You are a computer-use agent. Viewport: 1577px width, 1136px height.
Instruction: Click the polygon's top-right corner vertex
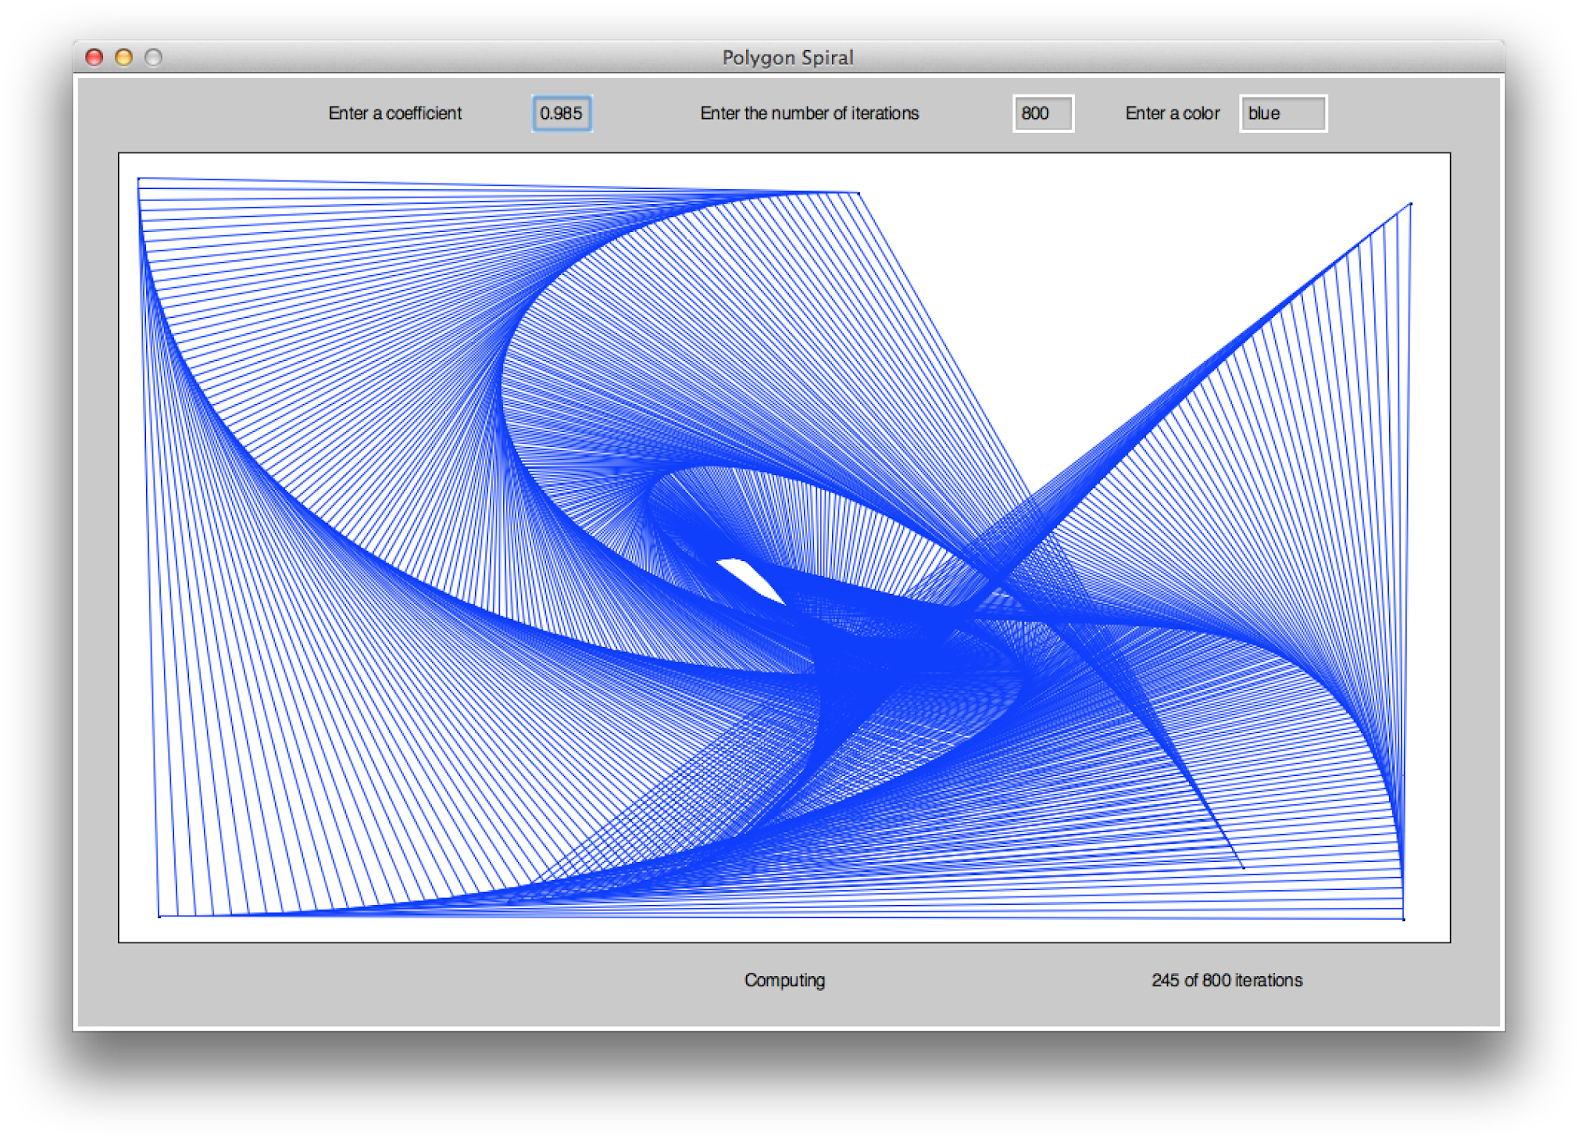pyautogui.click(x=1410, y=204)
